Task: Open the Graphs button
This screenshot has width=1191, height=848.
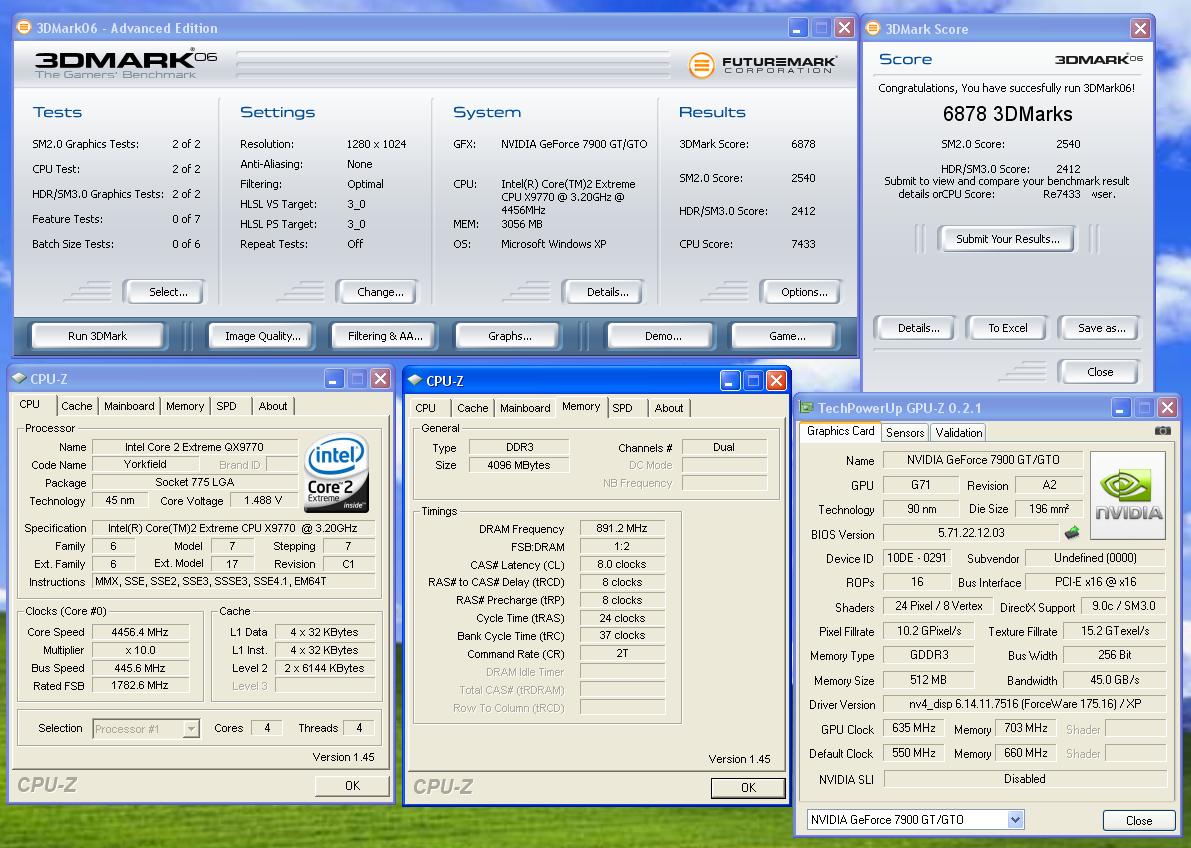Action: click(510, 336)
